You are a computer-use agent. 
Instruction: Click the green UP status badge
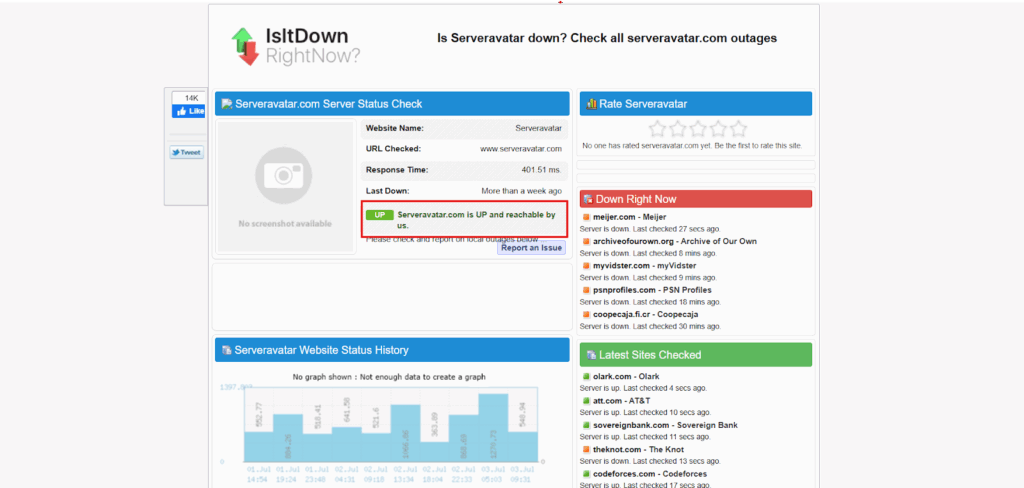379,215
